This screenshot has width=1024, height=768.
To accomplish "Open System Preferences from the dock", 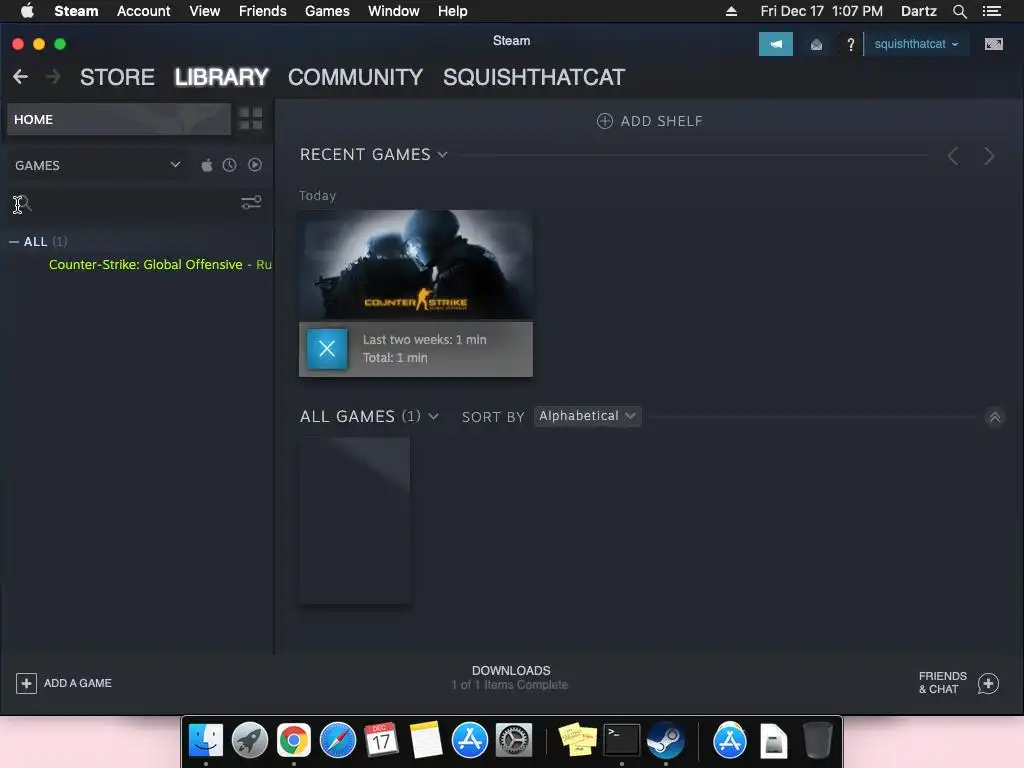I will pos(514,741).
